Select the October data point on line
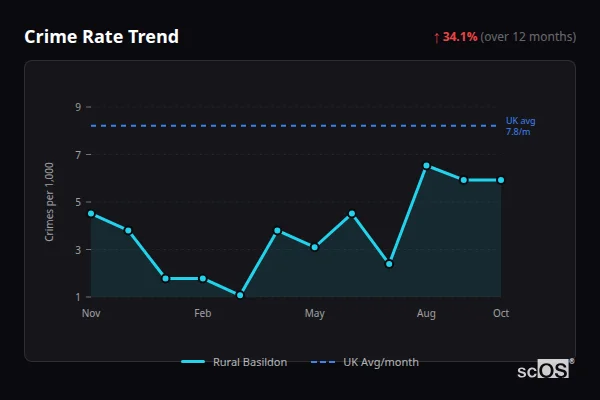Screen dimensions: 600x400 (x=500, y=180)
